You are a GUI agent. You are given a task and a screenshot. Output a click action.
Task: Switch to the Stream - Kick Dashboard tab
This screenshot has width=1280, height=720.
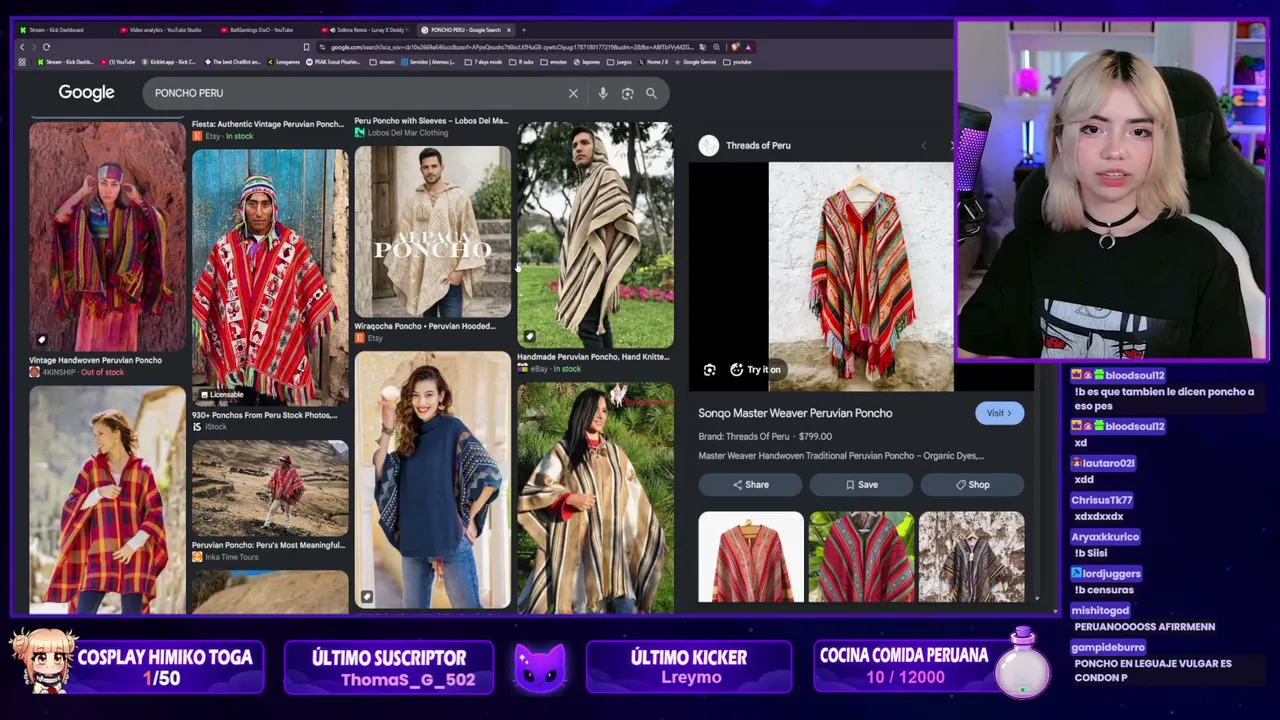[x=60, y=30]
